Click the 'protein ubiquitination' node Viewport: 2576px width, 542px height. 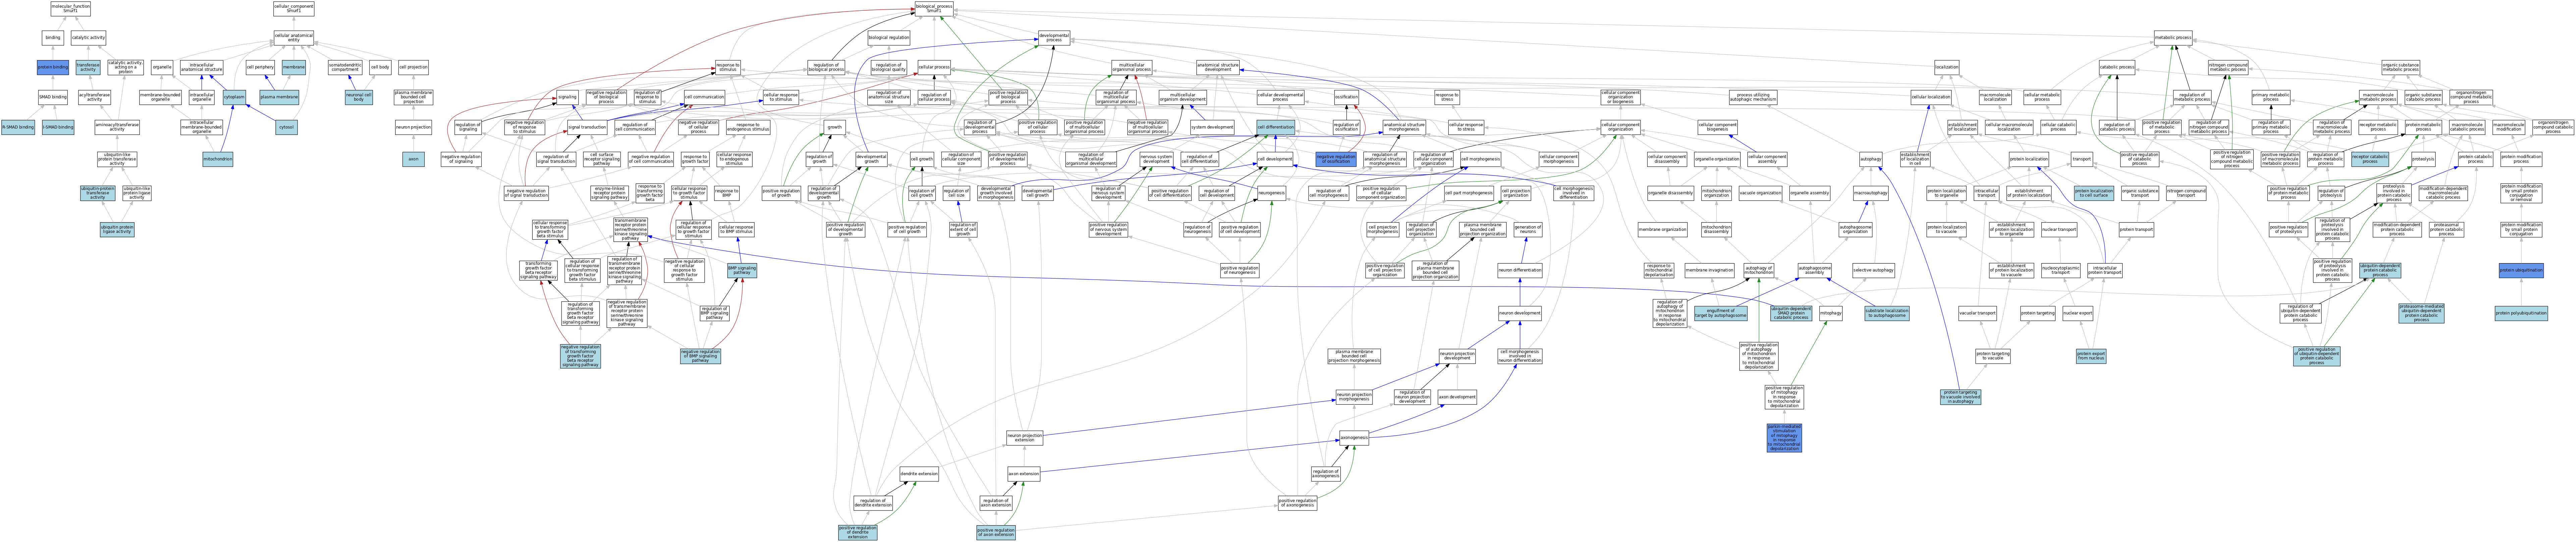coord(2521,270)
